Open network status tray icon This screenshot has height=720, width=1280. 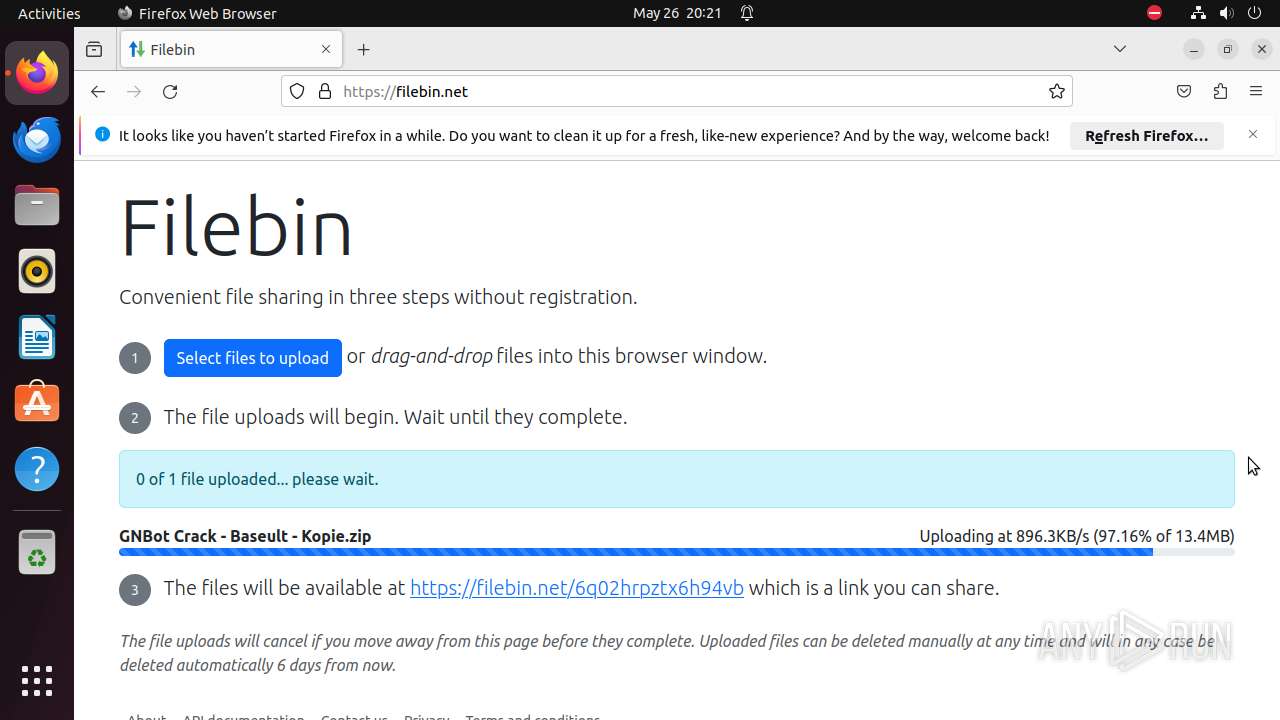click(x=1198, y=13)
